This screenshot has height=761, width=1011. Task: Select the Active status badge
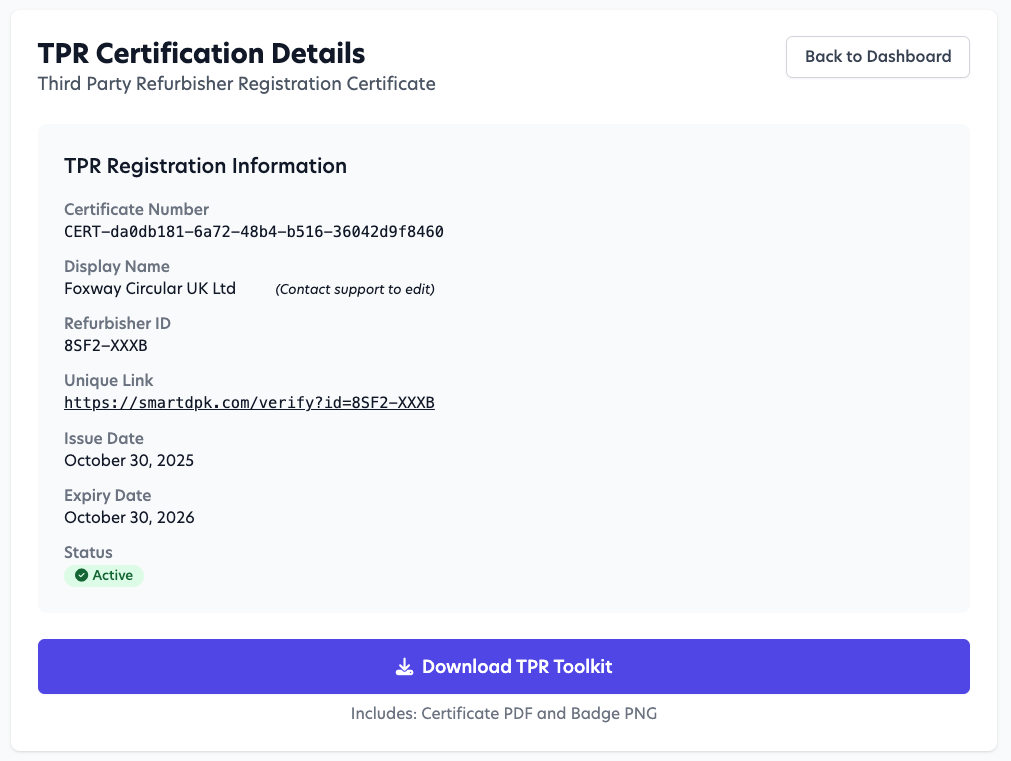(103, 575)
